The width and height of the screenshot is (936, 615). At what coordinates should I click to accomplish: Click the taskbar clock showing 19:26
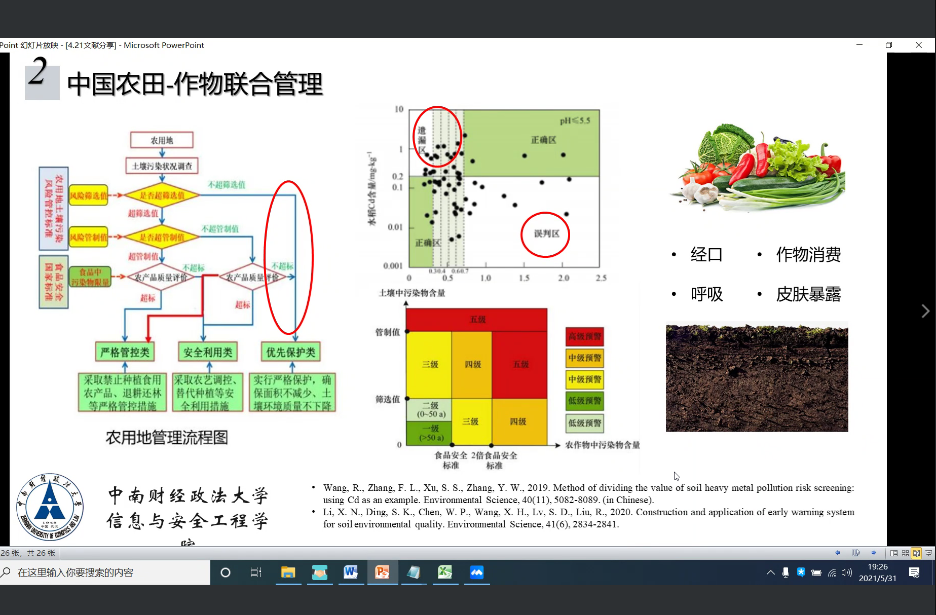click(877, 572)
